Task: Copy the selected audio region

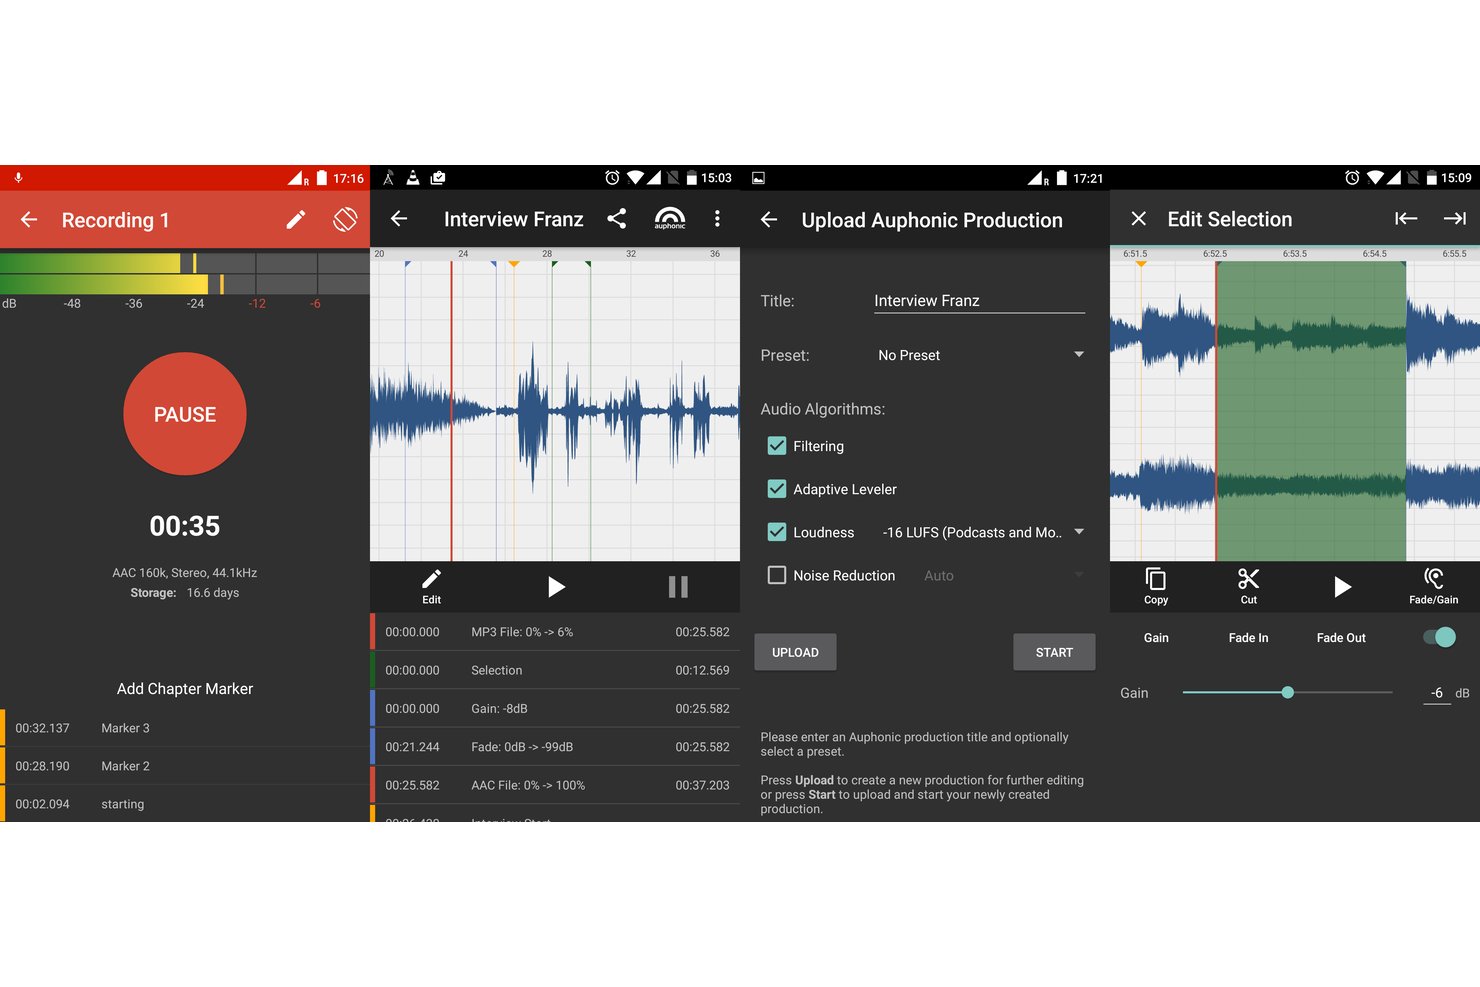Action: click(1156, 587)
